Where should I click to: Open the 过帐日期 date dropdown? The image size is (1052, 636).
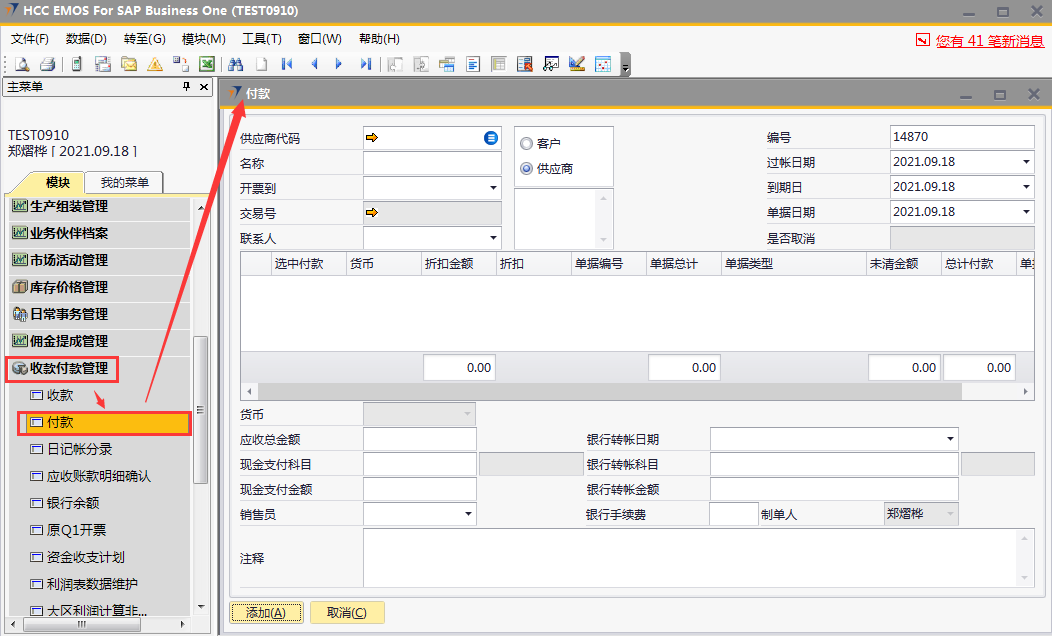tap(1026, 162)
